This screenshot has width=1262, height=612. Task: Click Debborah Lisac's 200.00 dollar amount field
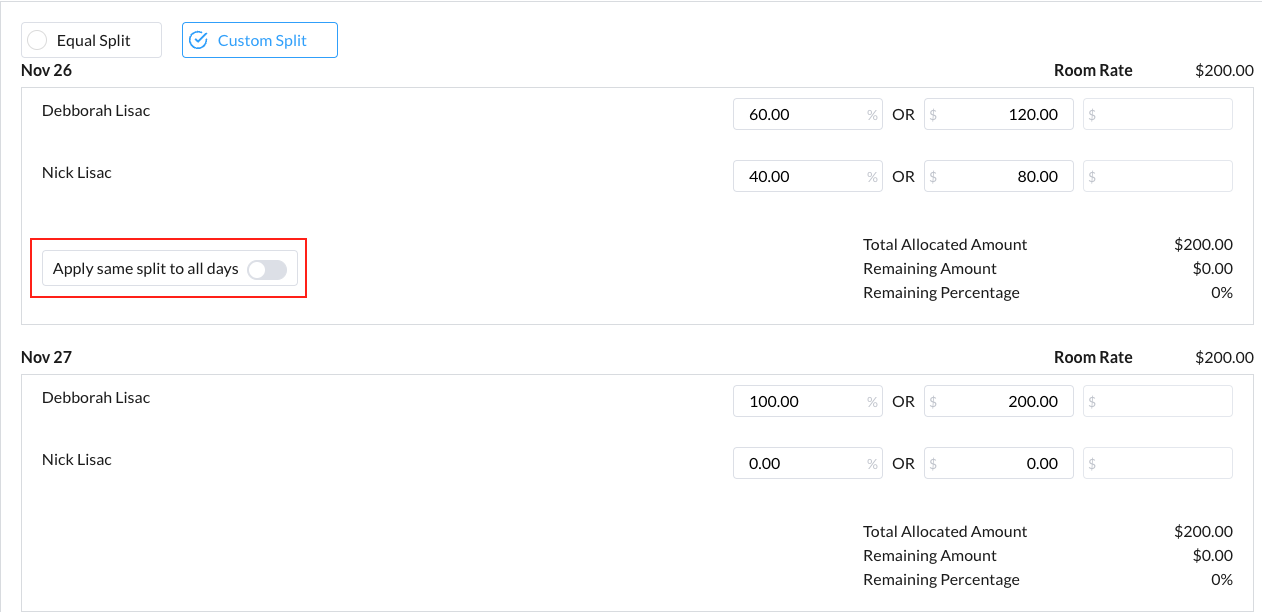tap(998, 401)
